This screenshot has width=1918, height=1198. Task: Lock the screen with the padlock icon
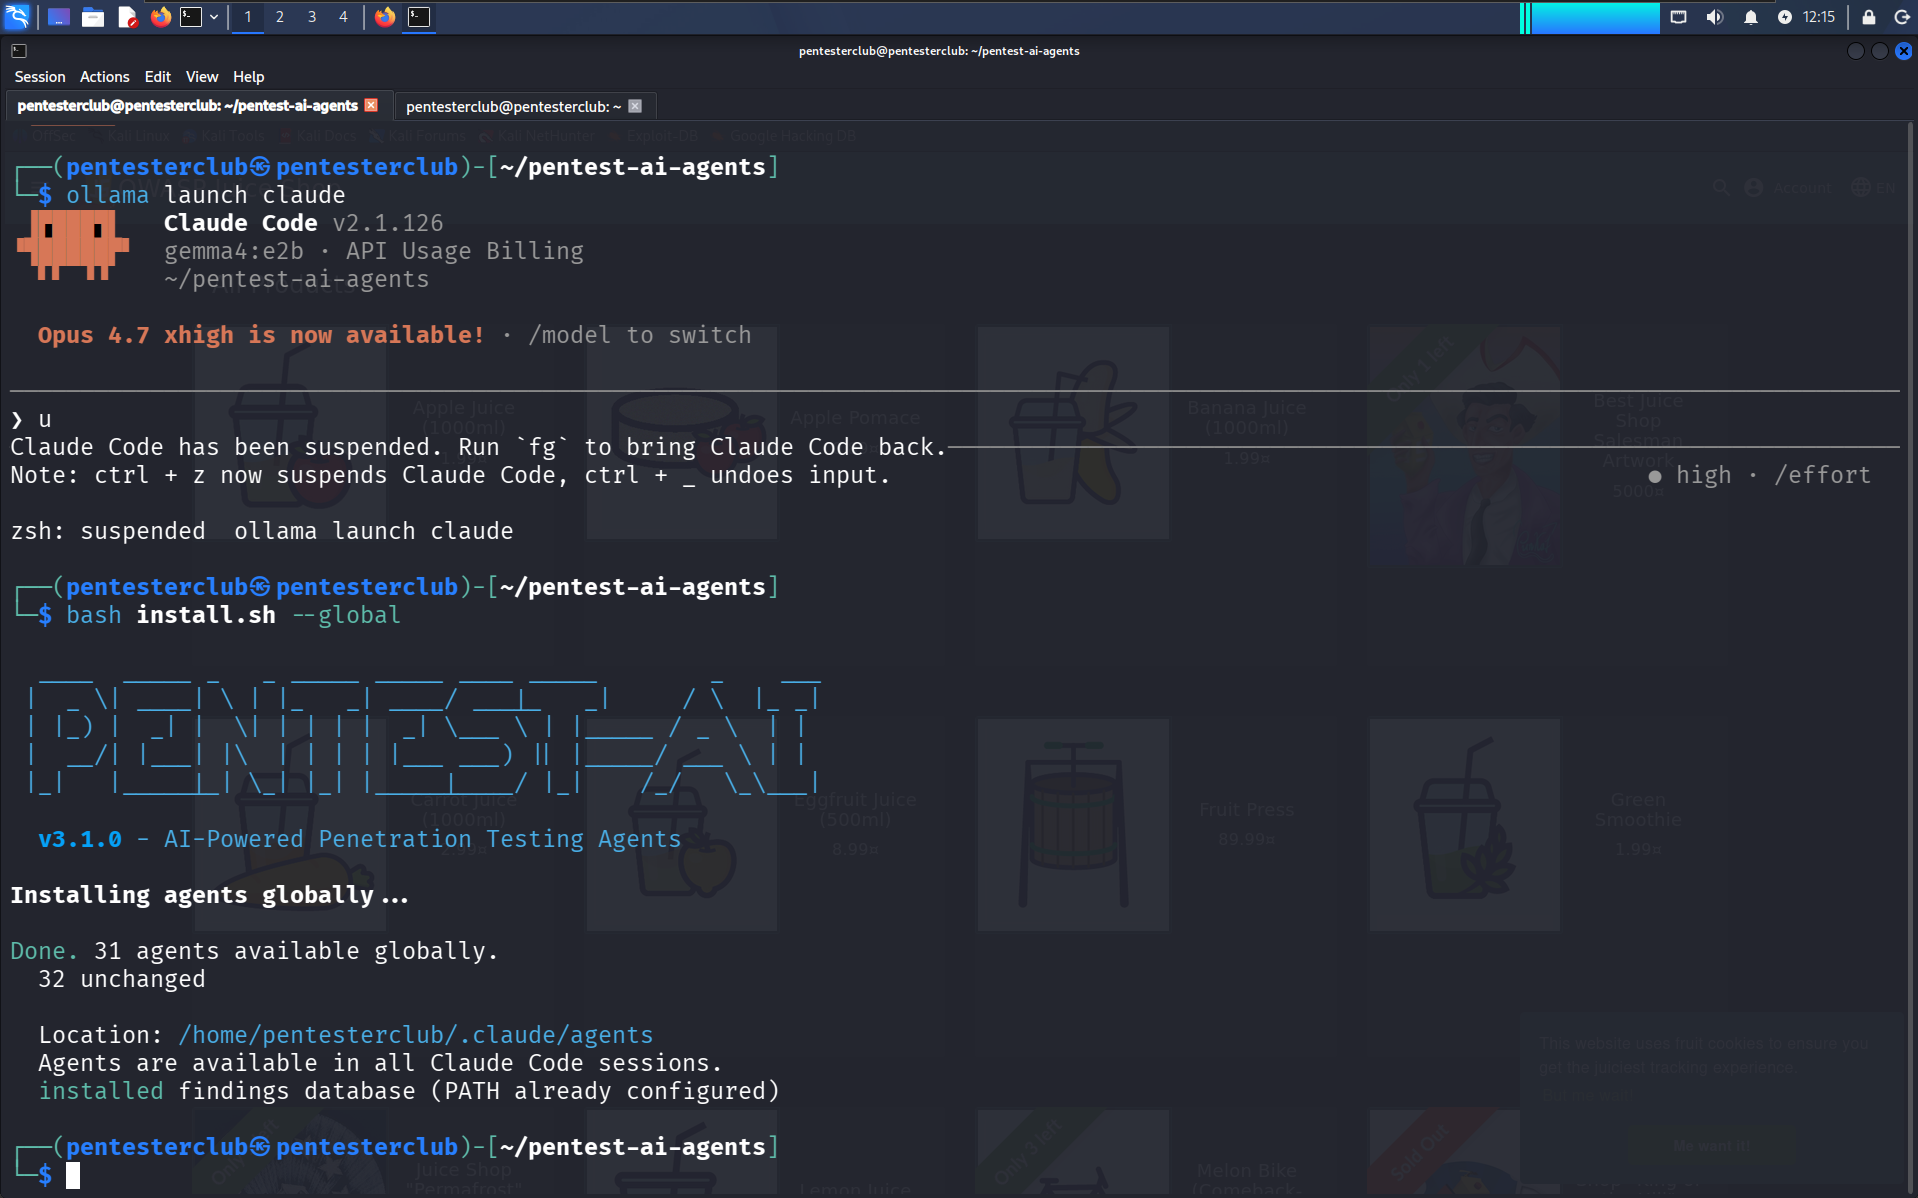[1868, 16]
